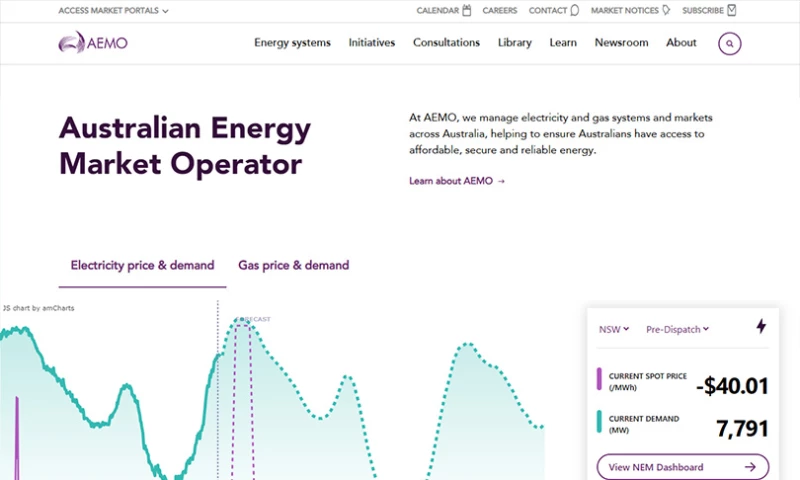The width and height of the screenshot is (800, 480).
Task: Click the View NEM Dashboard button
Action: (683, 467)
